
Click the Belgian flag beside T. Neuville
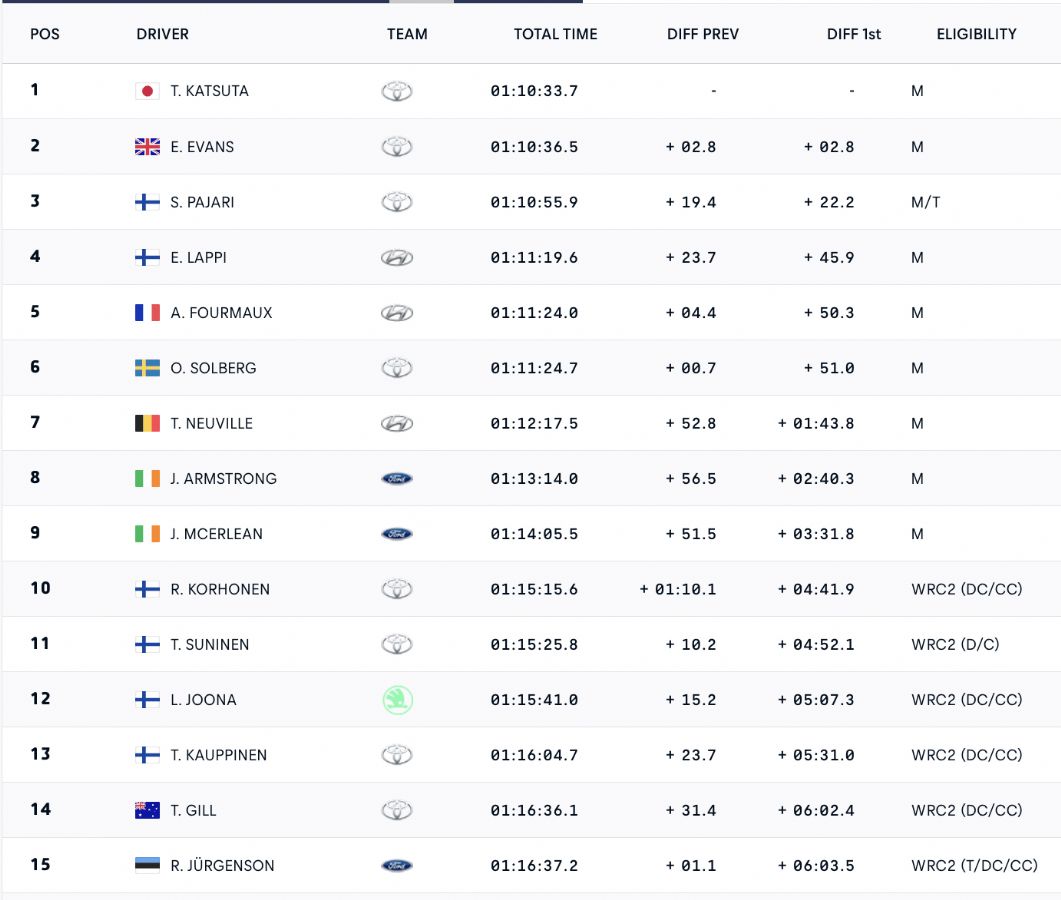tap(147, 424)
